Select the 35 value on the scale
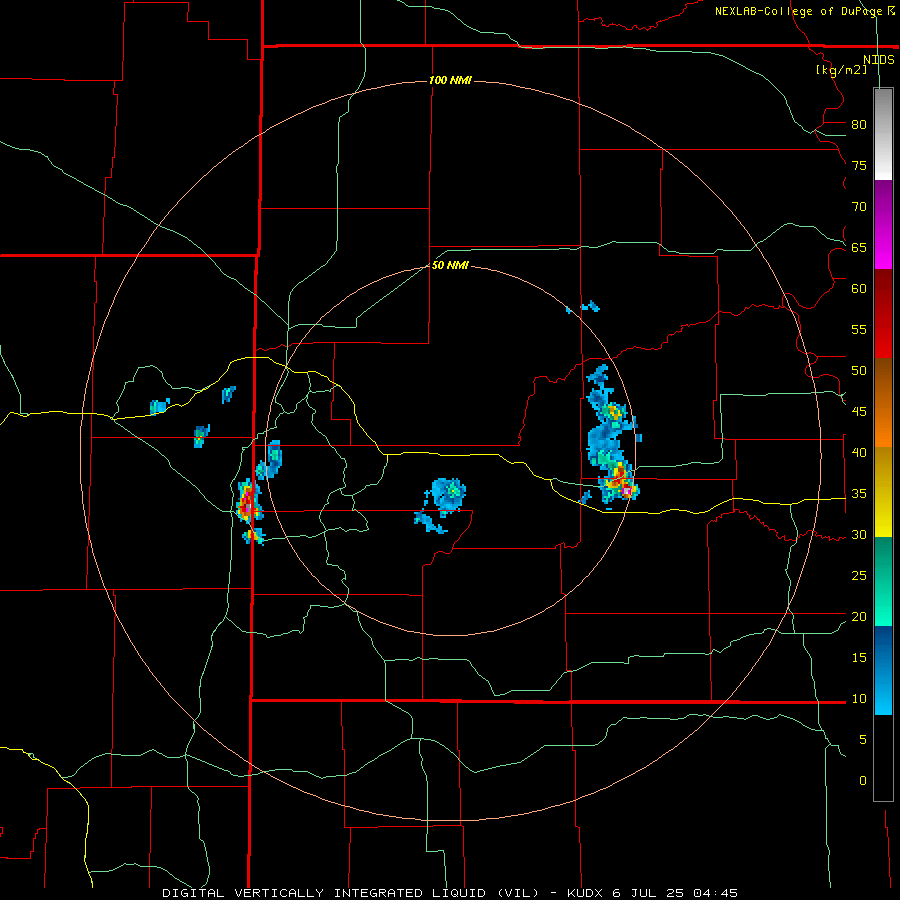 [859, 494]
